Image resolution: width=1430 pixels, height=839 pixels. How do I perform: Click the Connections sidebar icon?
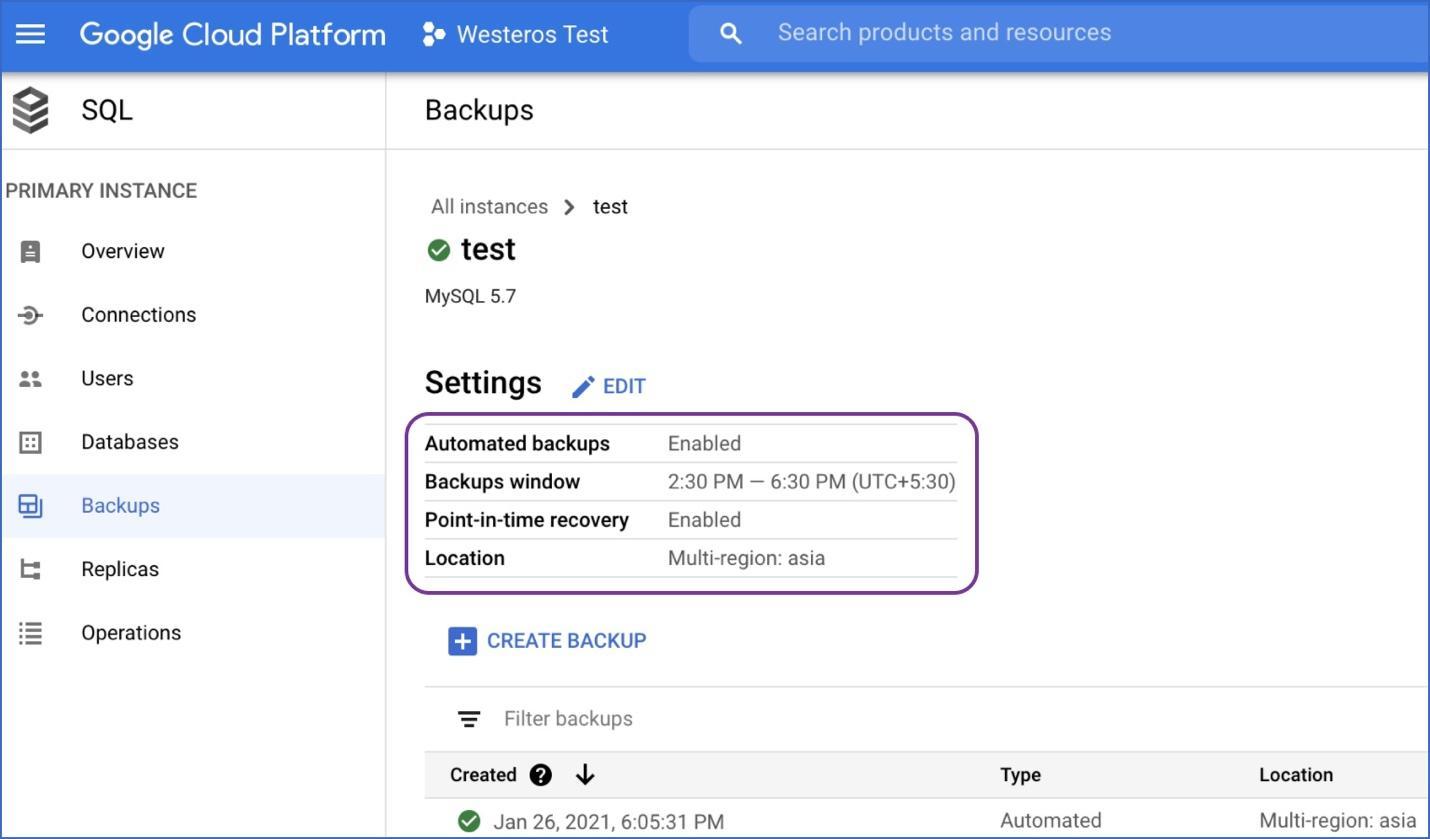click(x=30, y=315)
